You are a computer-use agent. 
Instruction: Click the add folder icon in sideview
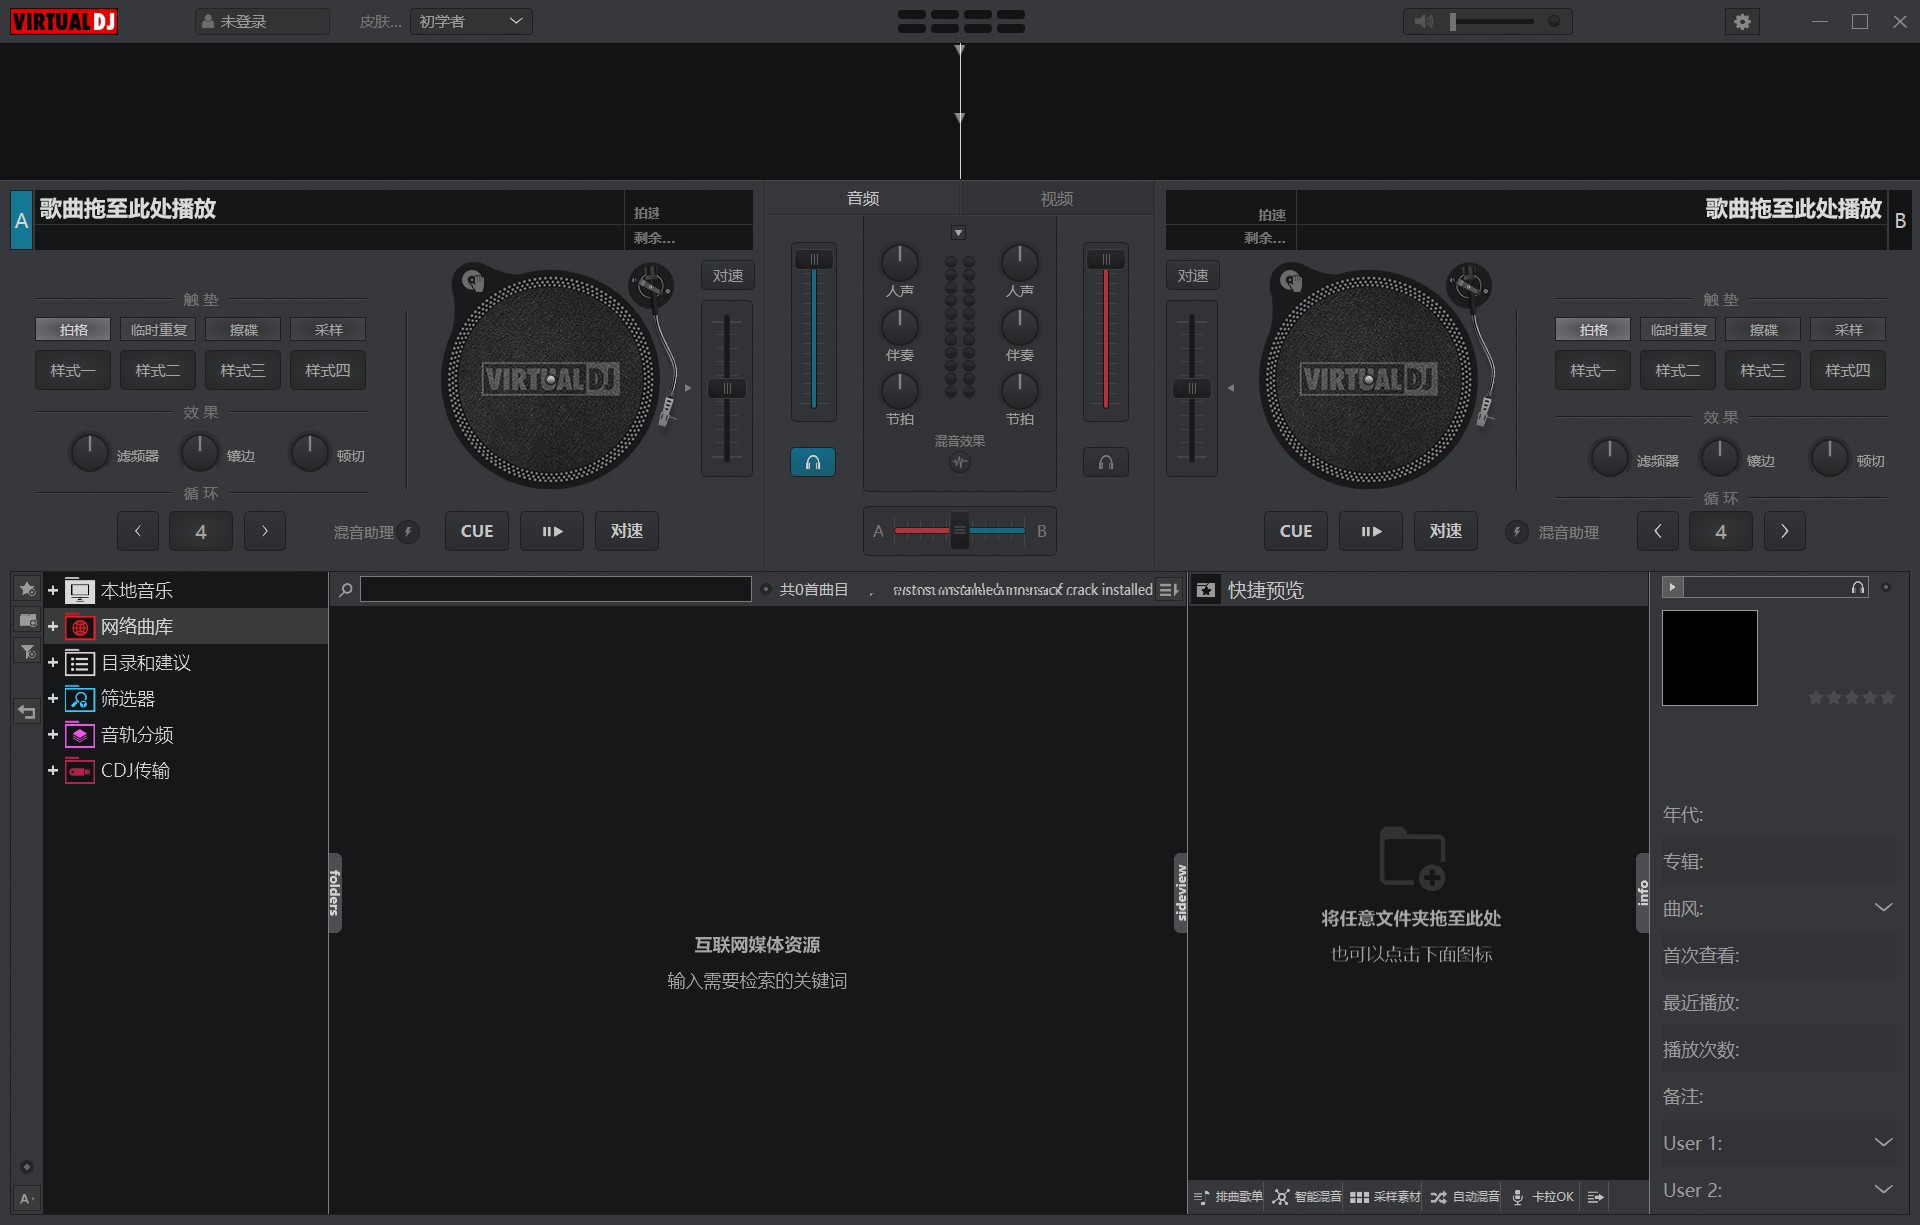(1412, 857)
